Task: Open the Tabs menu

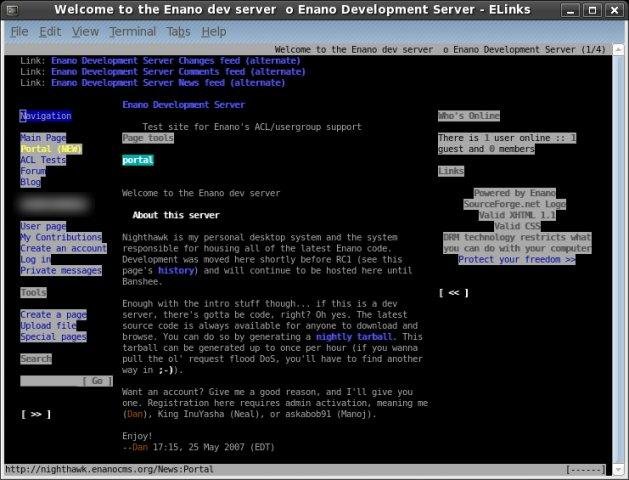Action: click(179, 31)
